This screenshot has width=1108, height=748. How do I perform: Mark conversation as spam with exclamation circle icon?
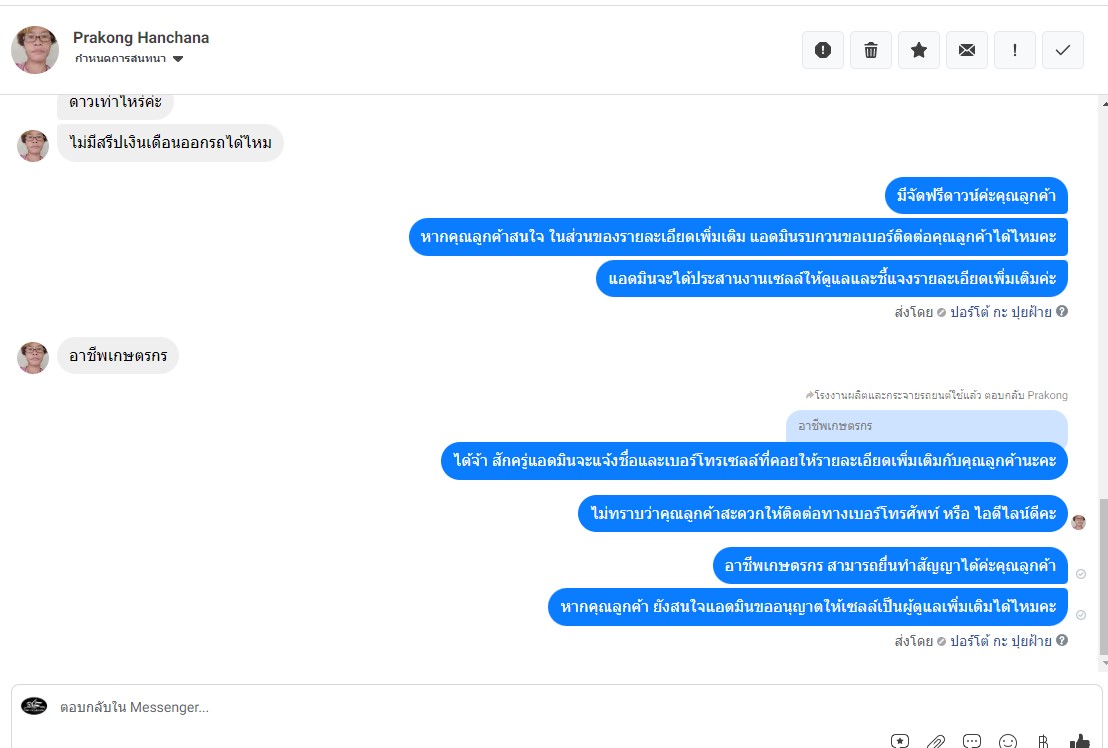(823, 50)
